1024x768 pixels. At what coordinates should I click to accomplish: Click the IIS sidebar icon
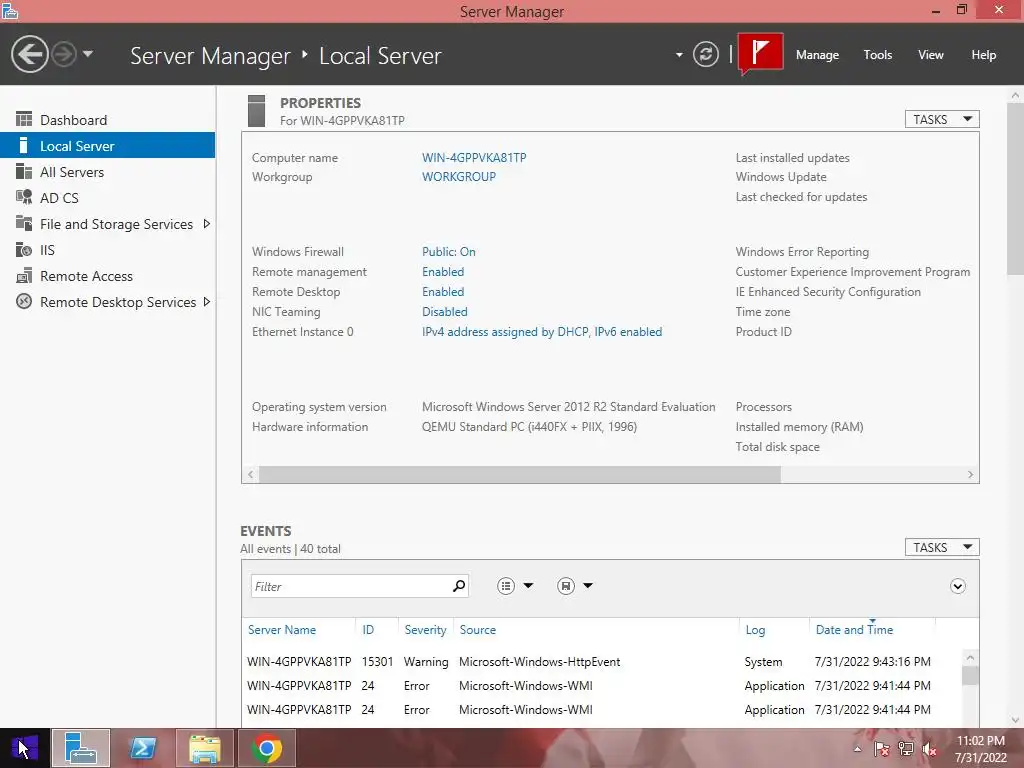tap(24, 249)
